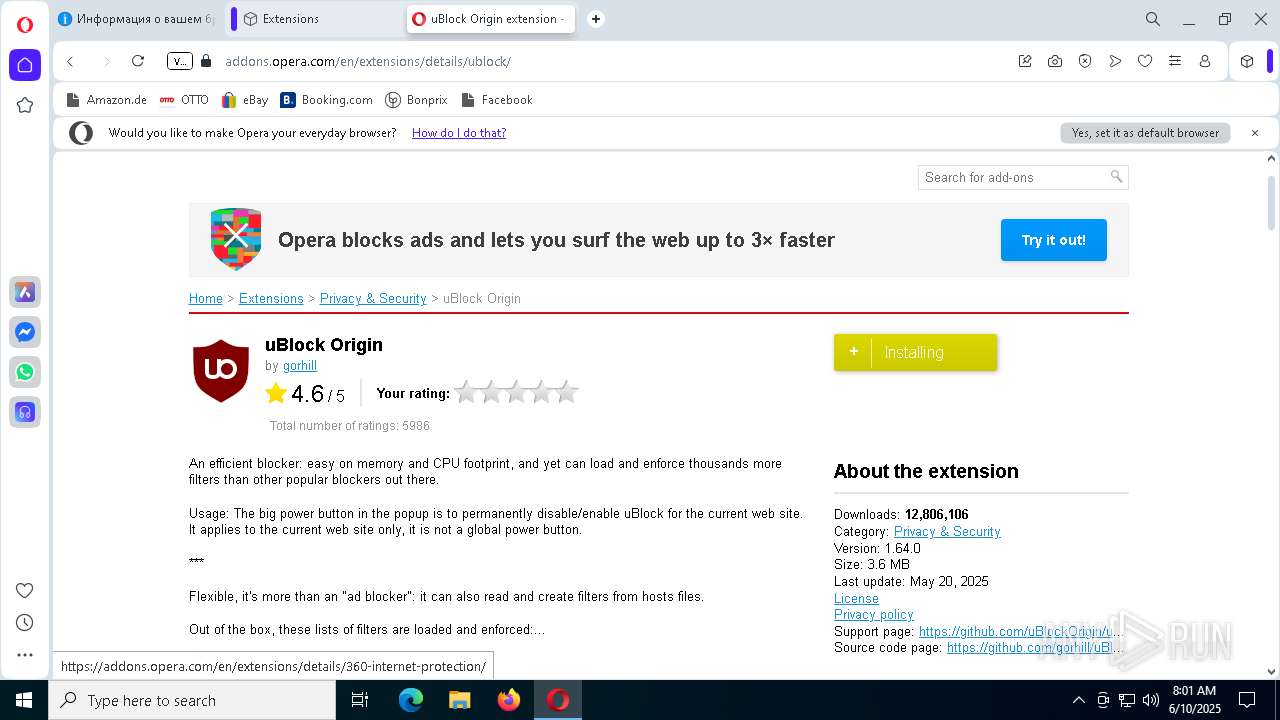Open the heart Pinboards icon in sidebar

(x=25, y=590)
